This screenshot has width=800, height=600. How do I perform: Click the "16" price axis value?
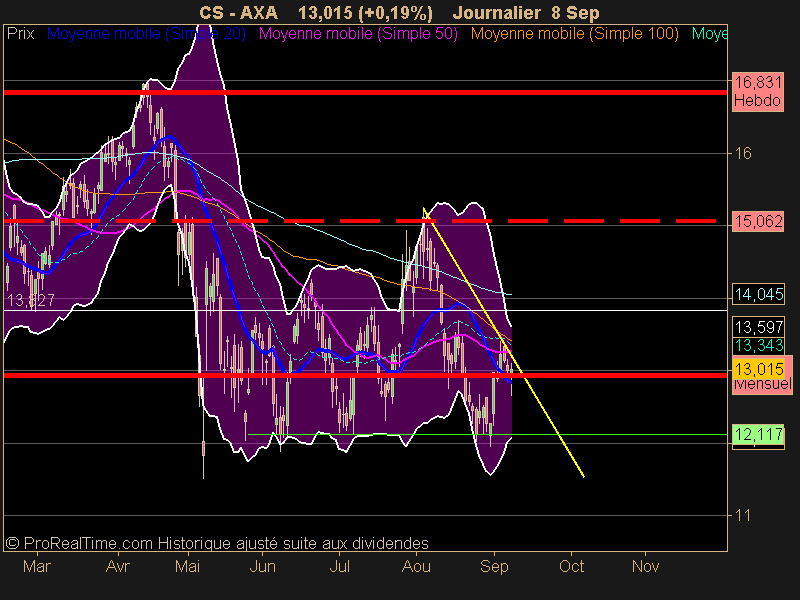point(743,153)
